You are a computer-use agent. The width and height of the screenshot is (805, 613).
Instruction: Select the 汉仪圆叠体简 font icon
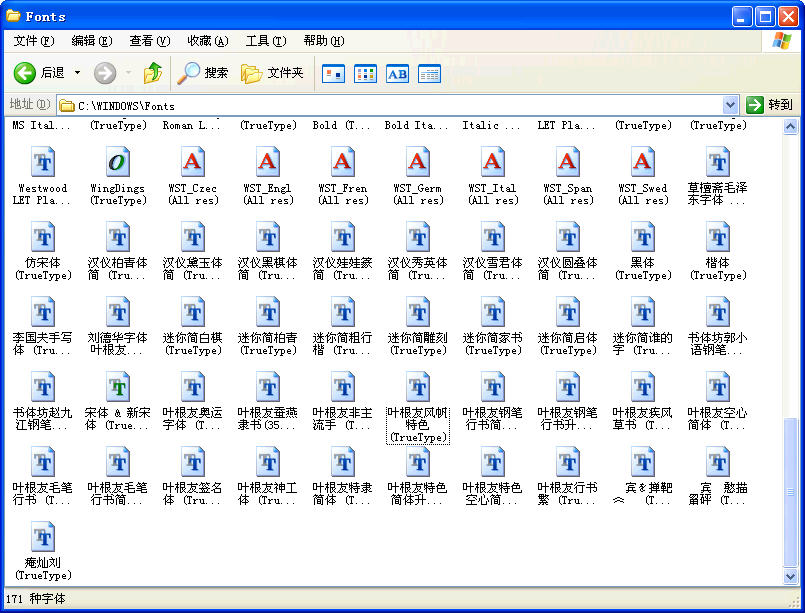click(568, 237)
